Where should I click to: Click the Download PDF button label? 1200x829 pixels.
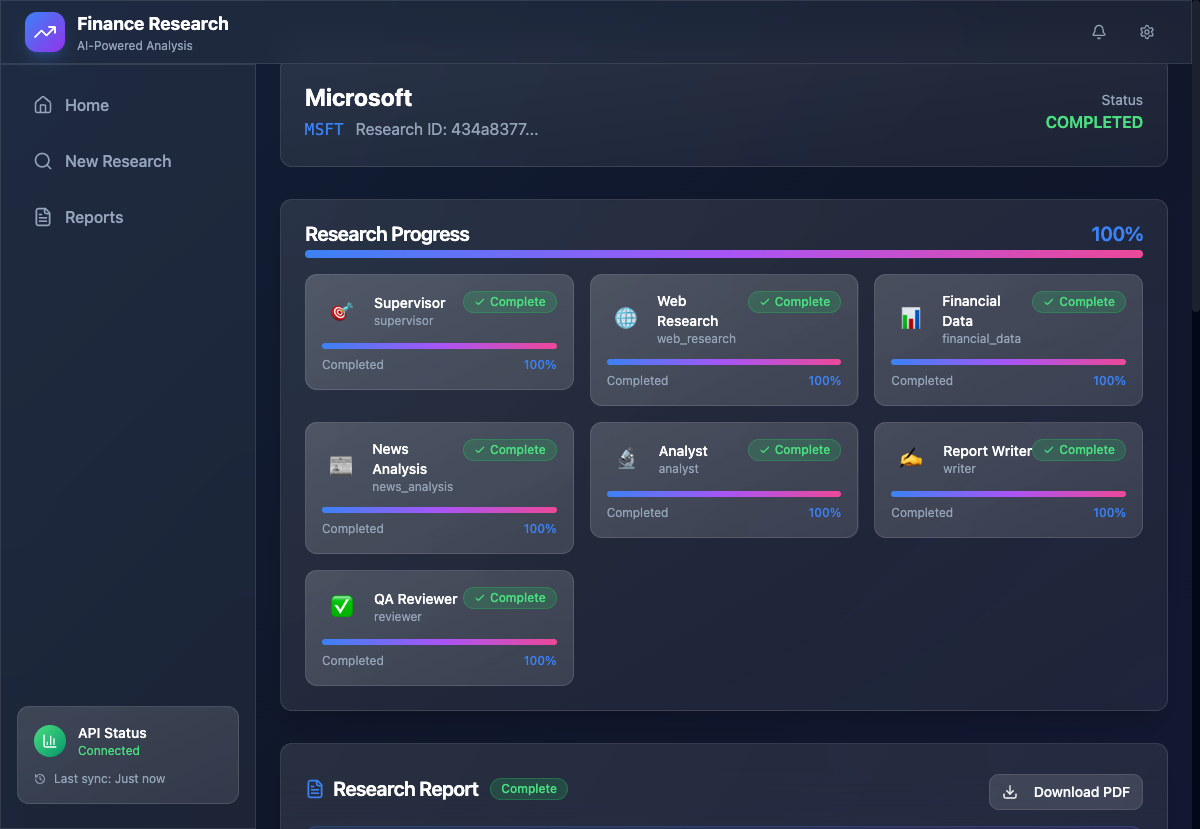click(x=1082, y=792)
